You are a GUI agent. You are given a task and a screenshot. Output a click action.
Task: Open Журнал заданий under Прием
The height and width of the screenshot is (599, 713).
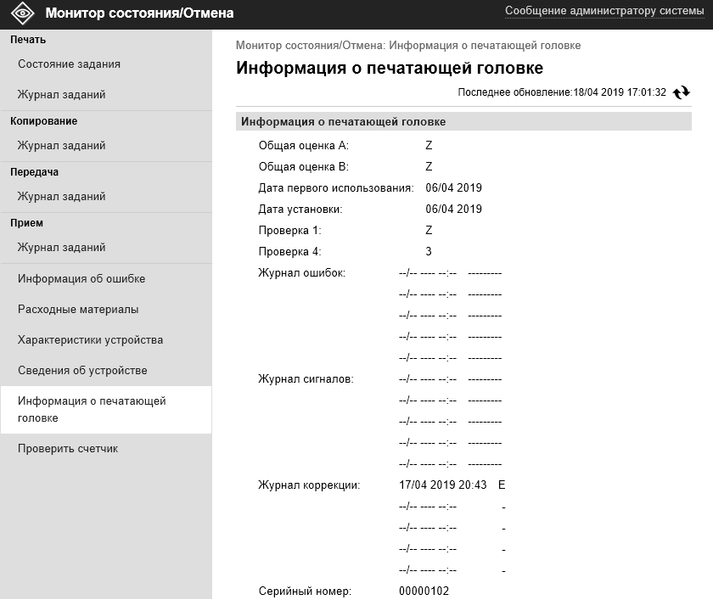pos(61,247)
